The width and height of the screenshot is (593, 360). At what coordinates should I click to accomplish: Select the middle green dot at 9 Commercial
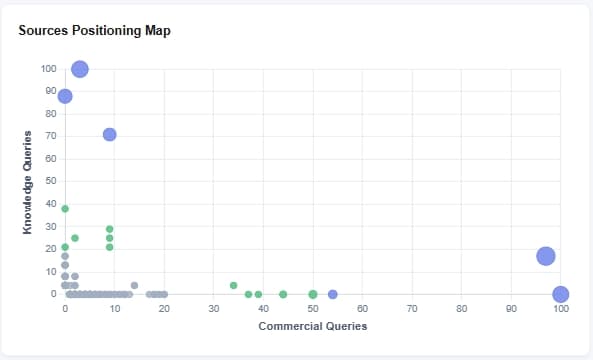(x=110, y=238)
